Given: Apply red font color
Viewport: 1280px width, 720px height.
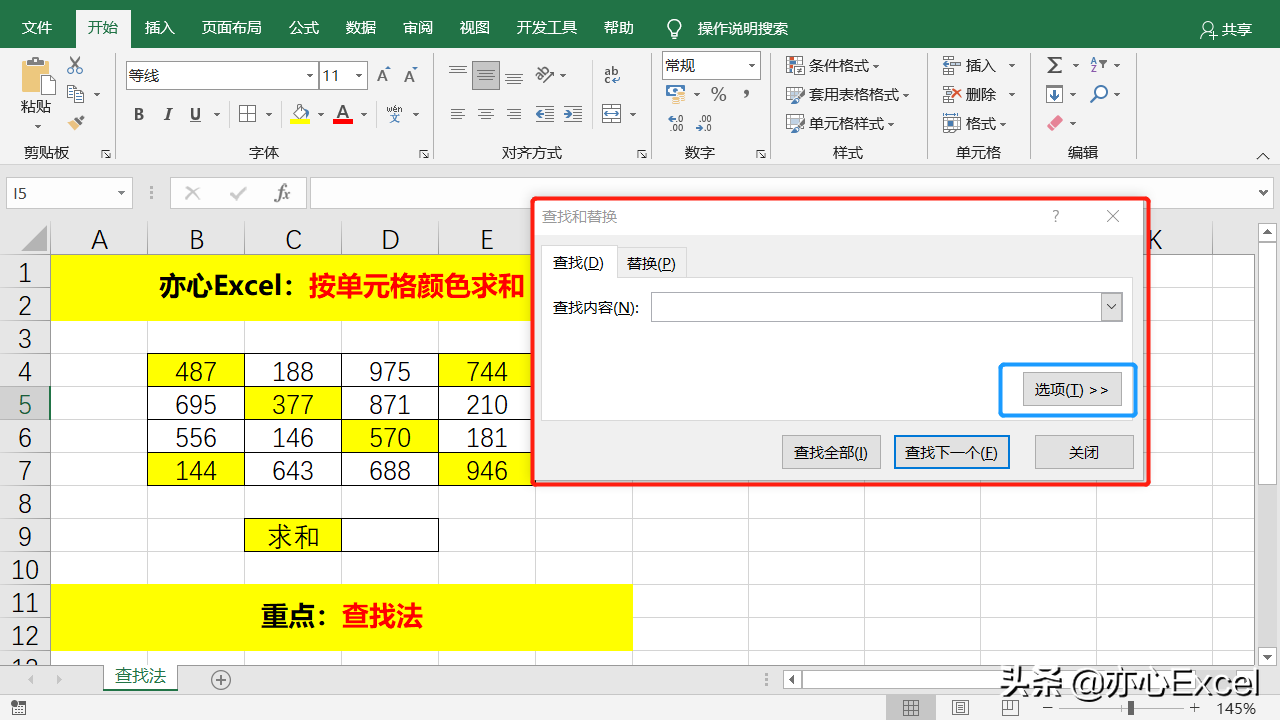Looking at the screenshot, I should click(343, 114).
